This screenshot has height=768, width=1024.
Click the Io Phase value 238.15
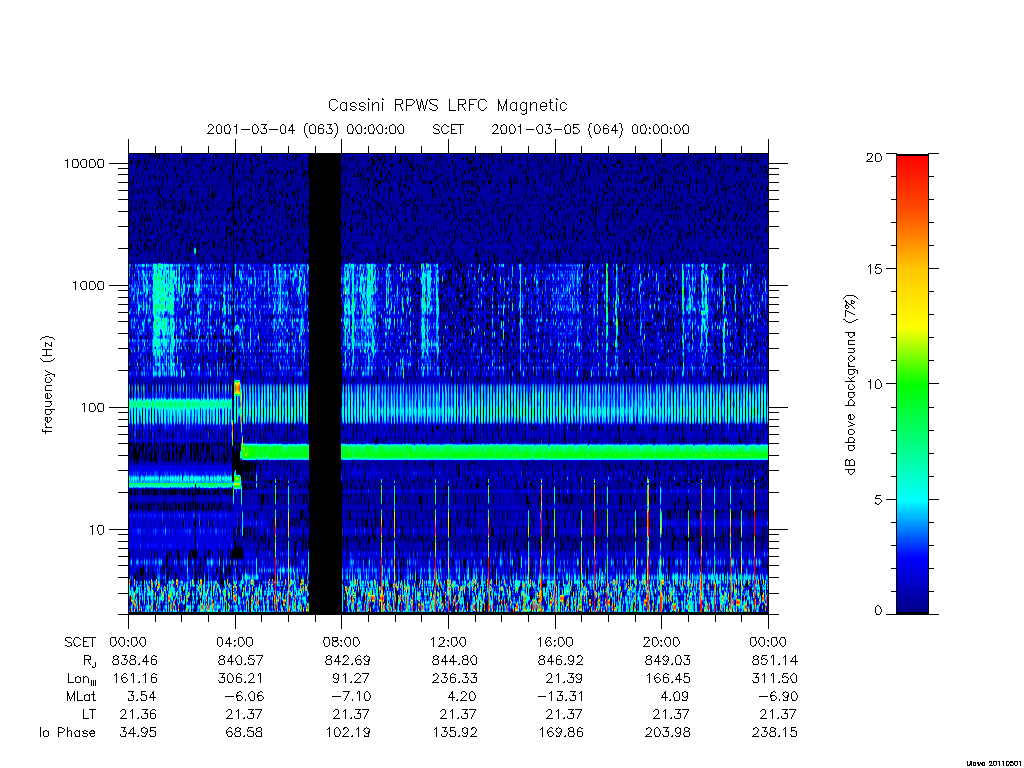tap(775, 733)
